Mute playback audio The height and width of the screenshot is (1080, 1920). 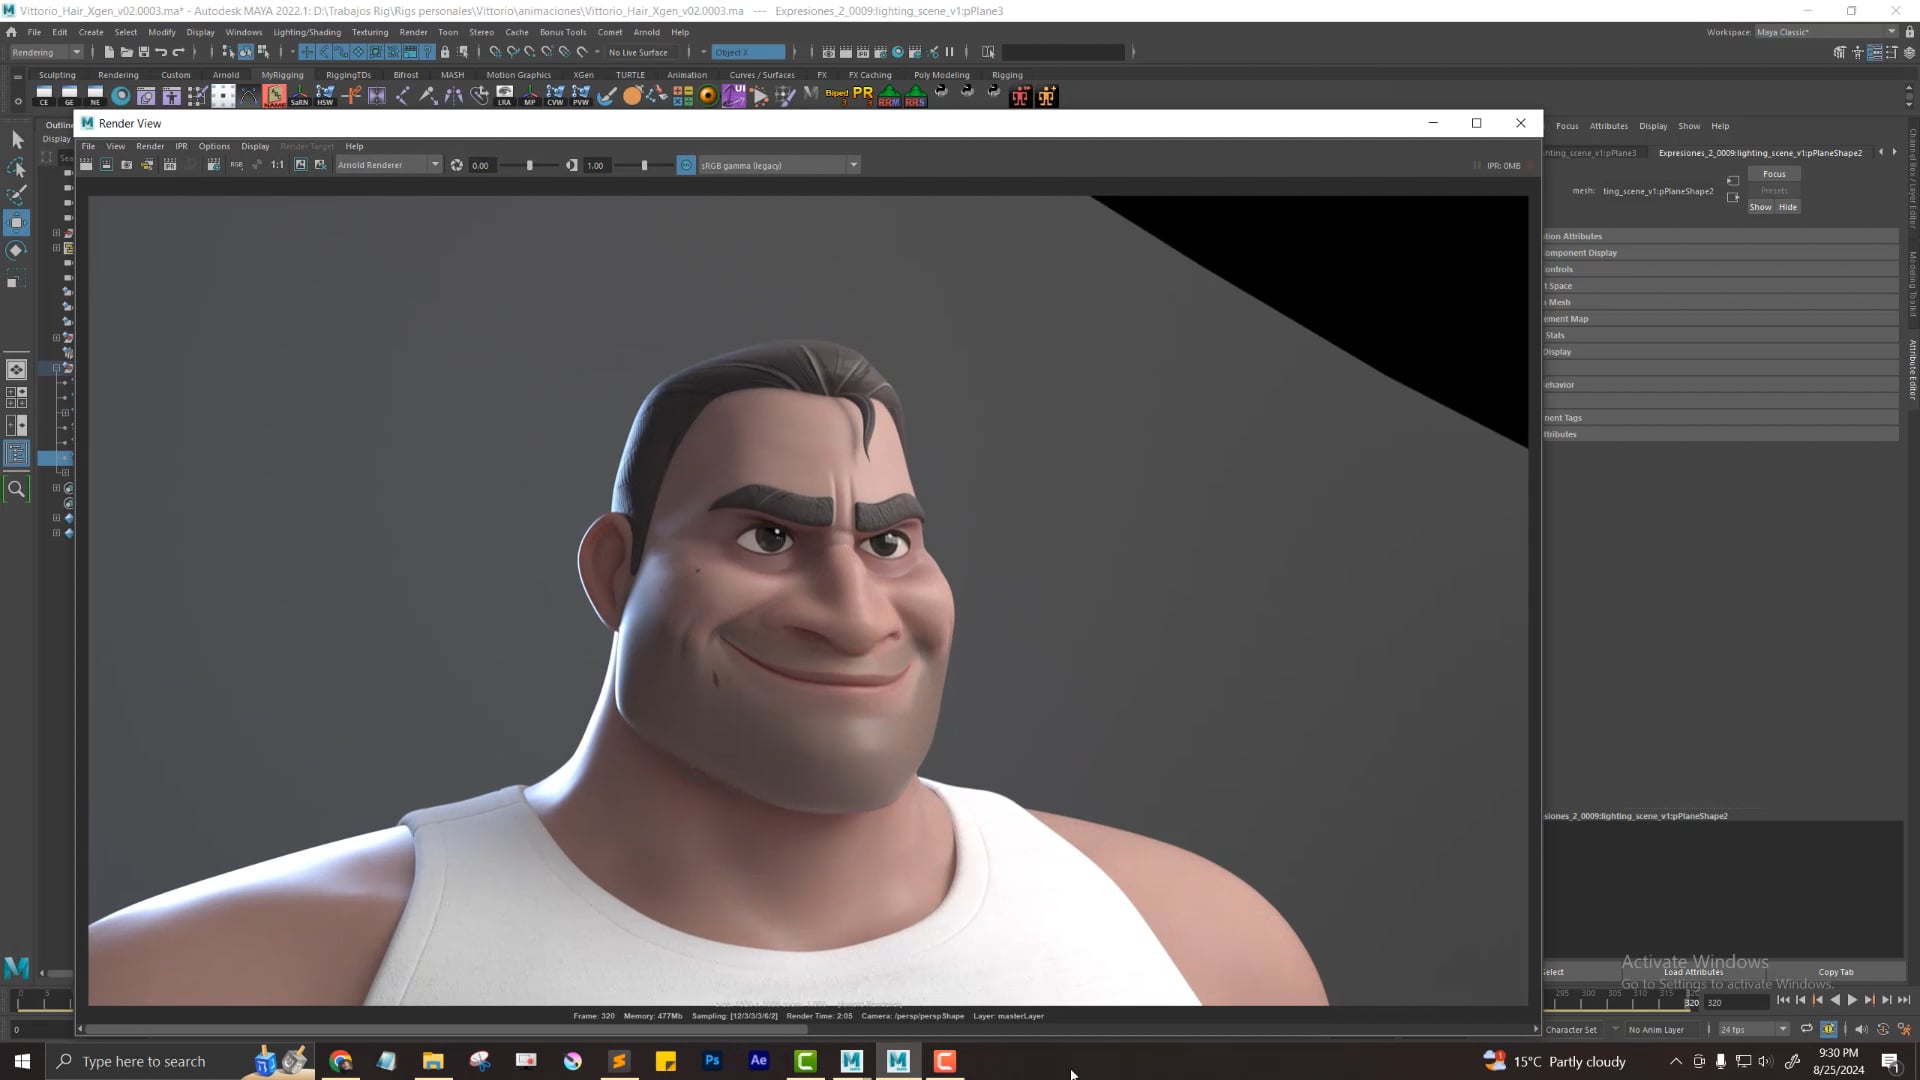pyautogui.click(x=1861, y=1029)
